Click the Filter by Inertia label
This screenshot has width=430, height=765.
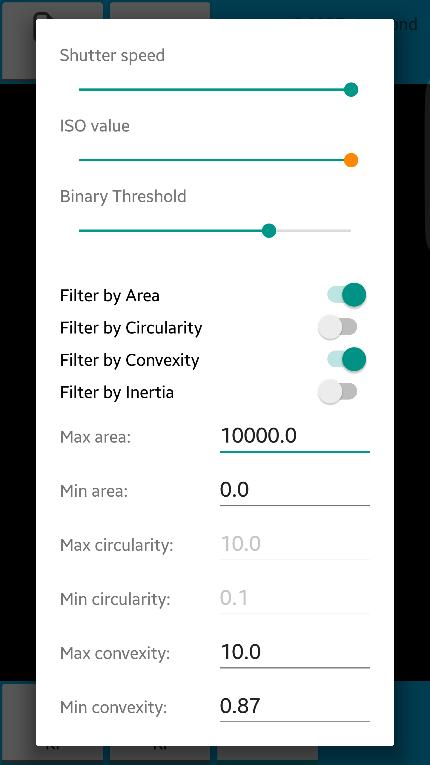coord(117,392)
